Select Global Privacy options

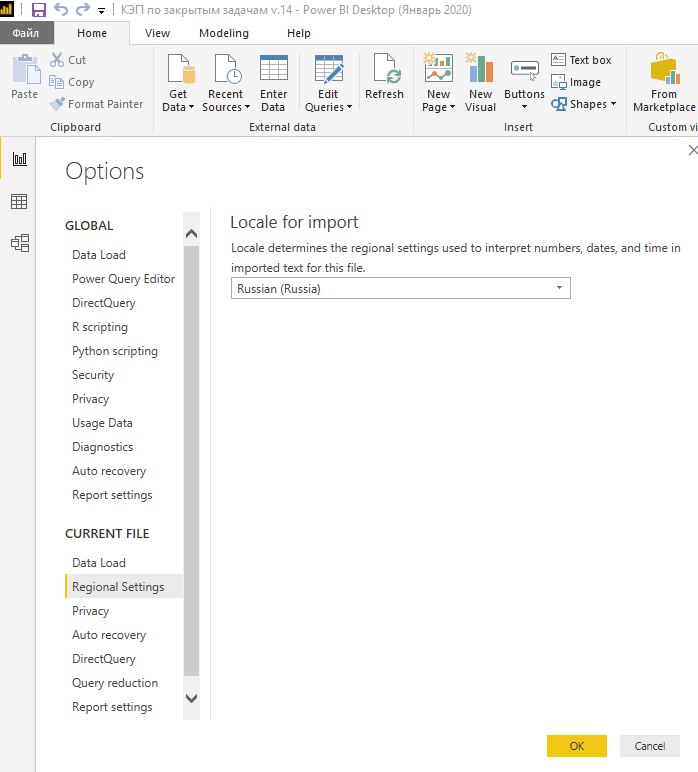pyautogui.click(x=91, y=399)
